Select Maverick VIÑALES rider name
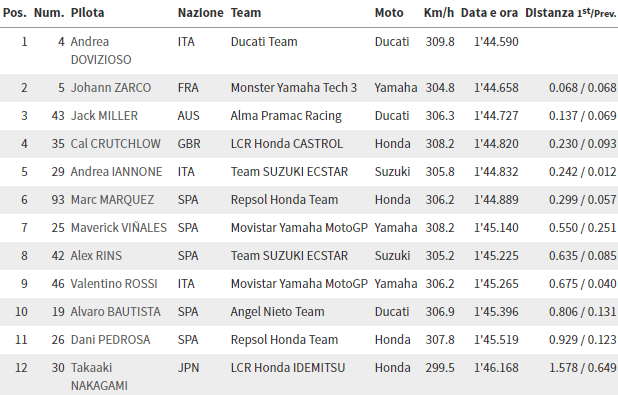This screenshot has width=618, height=395. (119, 227)
